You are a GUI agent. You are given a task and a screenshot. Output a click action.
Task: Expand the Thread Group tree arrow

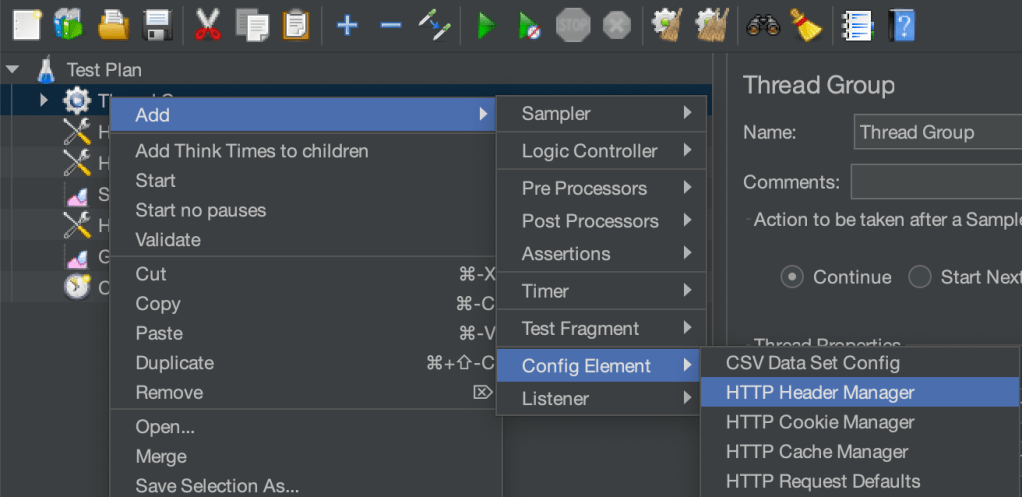[43, 100]
